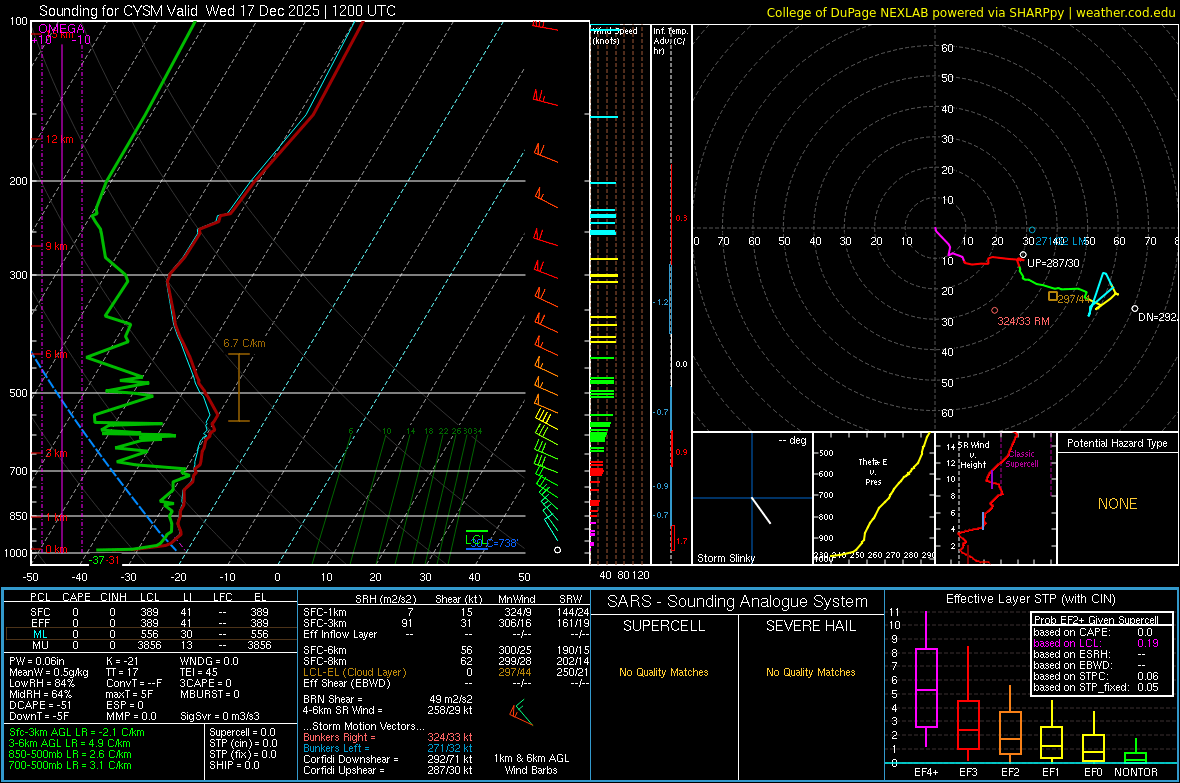Click the "Inf. Temp. Adv." panel heading
The height and width of the screenshot is (783, 1180).
click(x=670, y=41)
